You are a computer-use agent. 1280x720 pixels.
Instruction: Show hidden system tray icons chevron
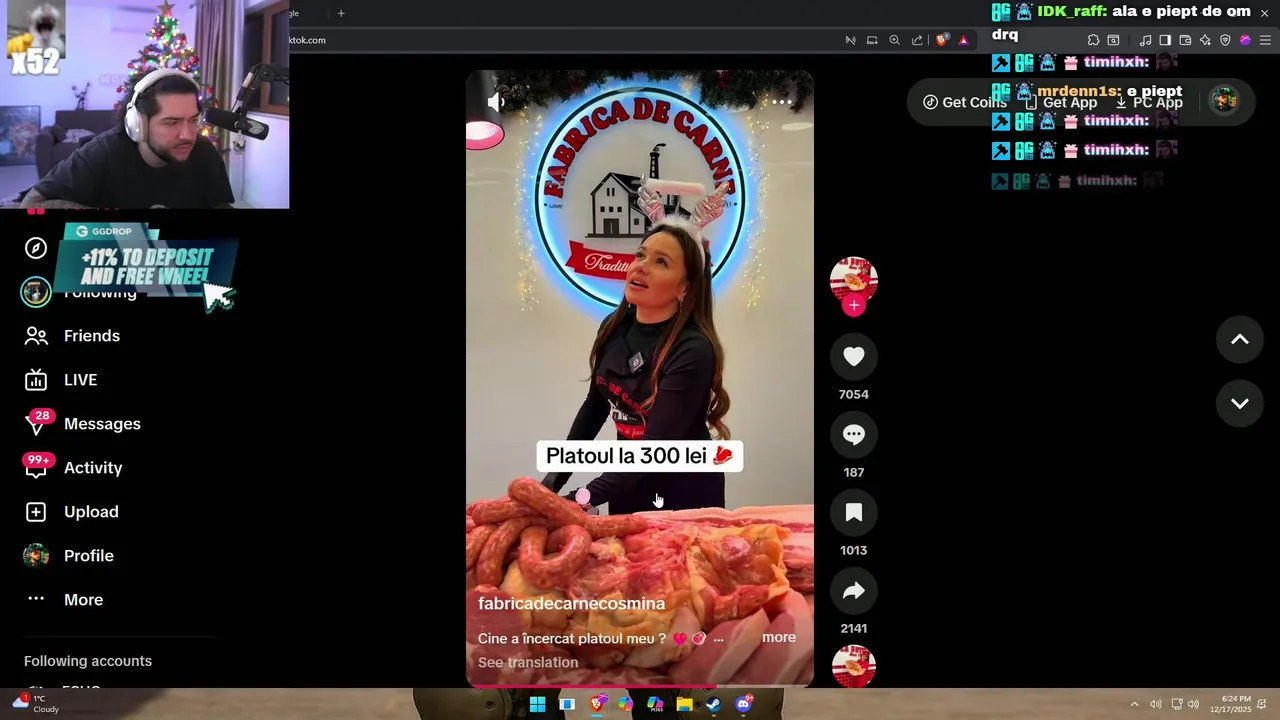click(x=1134, y=704)
